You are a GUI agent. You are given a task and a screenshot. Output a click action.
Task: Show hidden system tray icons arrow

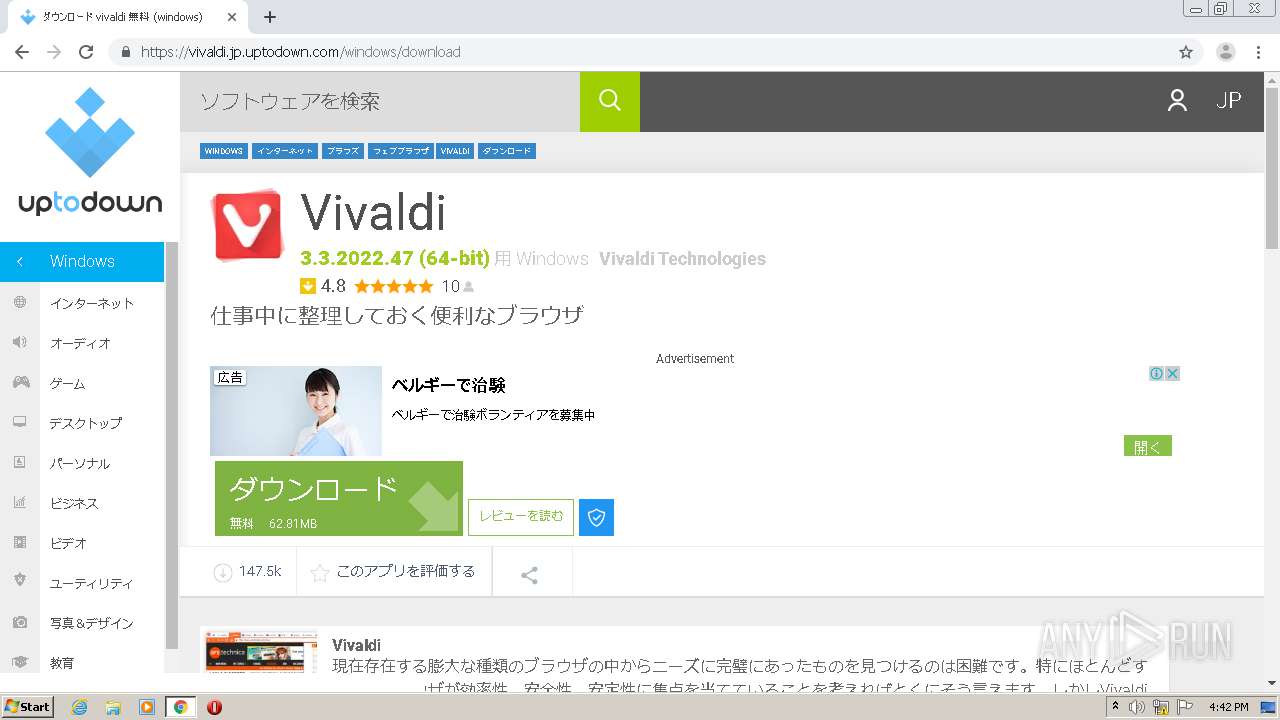[1115, 707]
